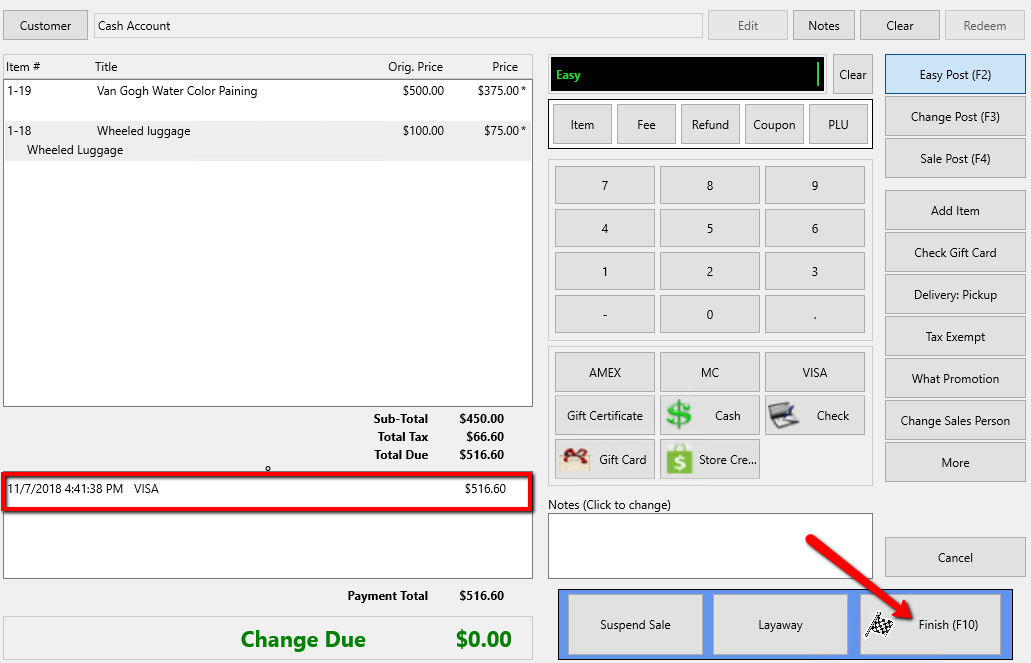Choose the Gift Card present icon
This screenshot has height=663, width=1031.
click(574, 459)
